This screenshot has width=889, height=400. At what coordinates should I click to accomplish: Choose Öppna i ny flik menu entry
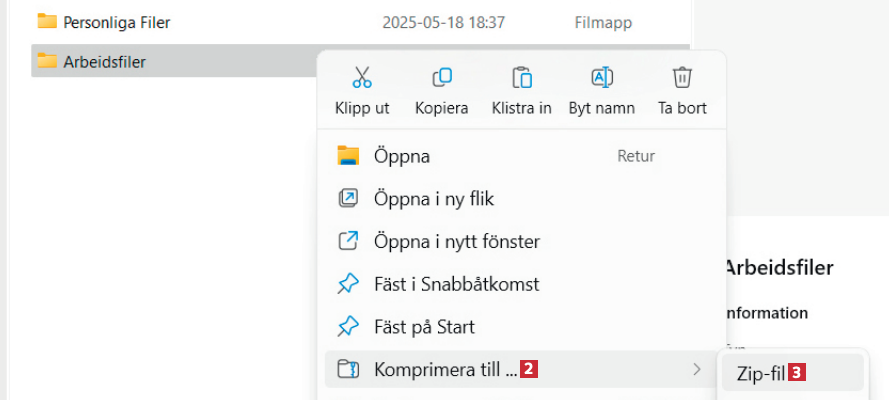click(433, 199)
